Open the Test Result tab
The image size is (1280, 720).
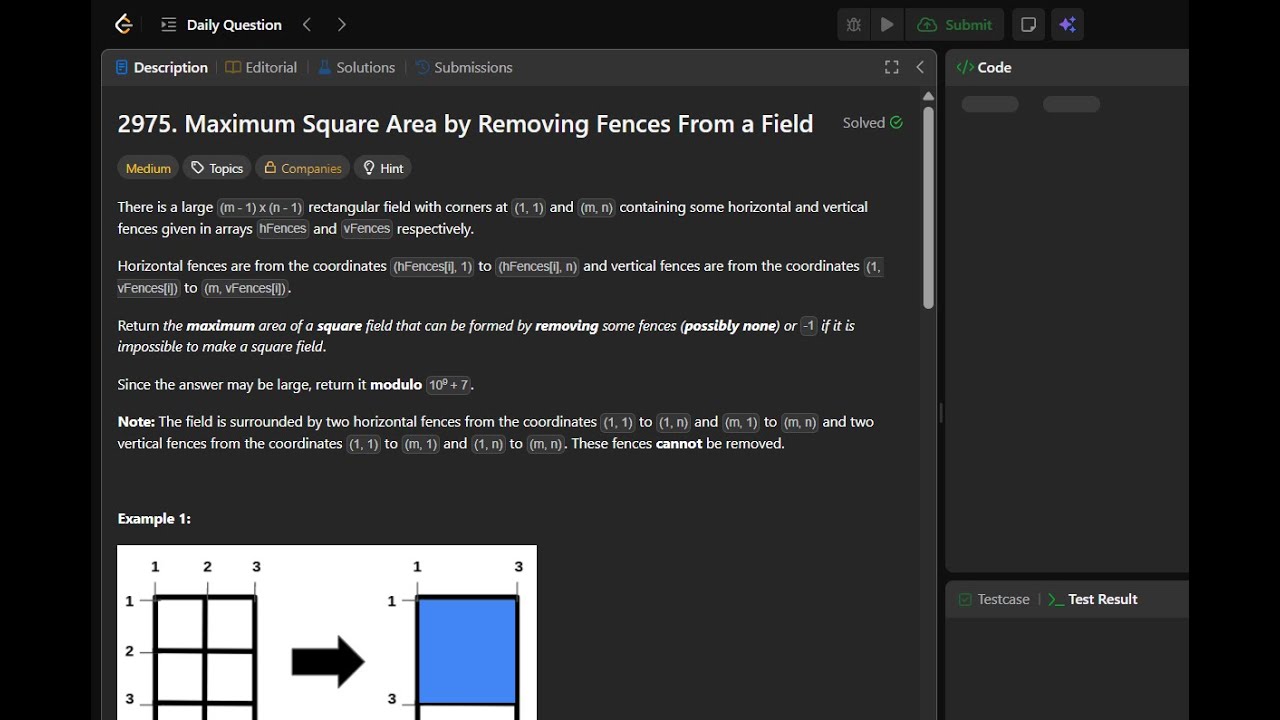(1093, 599)
